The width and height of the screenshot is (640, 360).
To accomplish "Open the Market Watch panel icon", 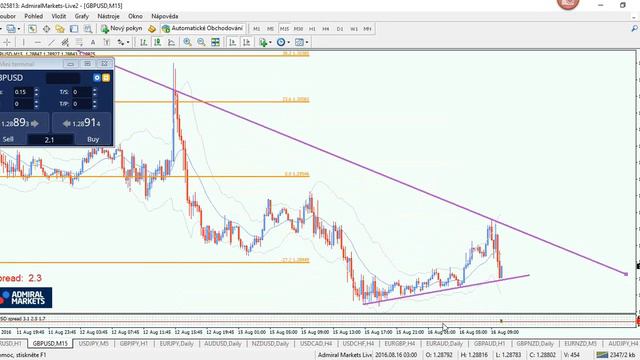I will 32,29.
